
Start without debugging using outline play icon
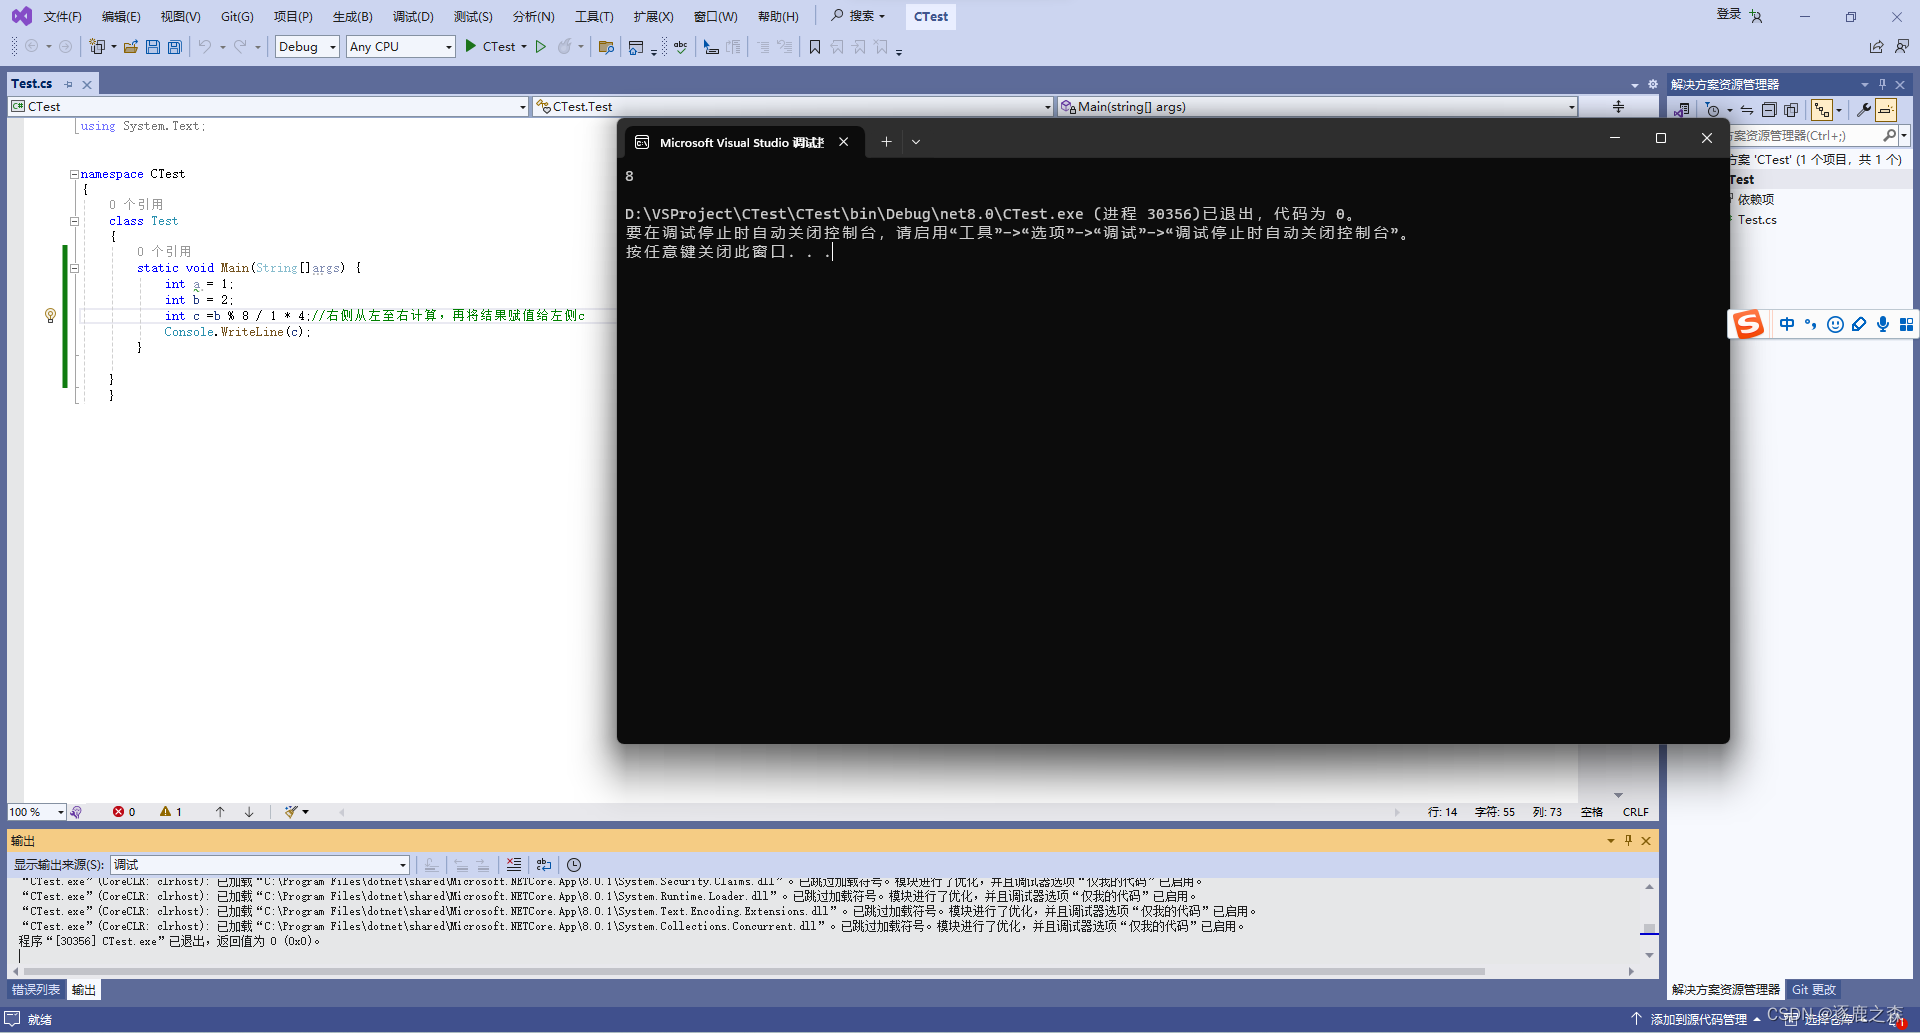(540, 46)
